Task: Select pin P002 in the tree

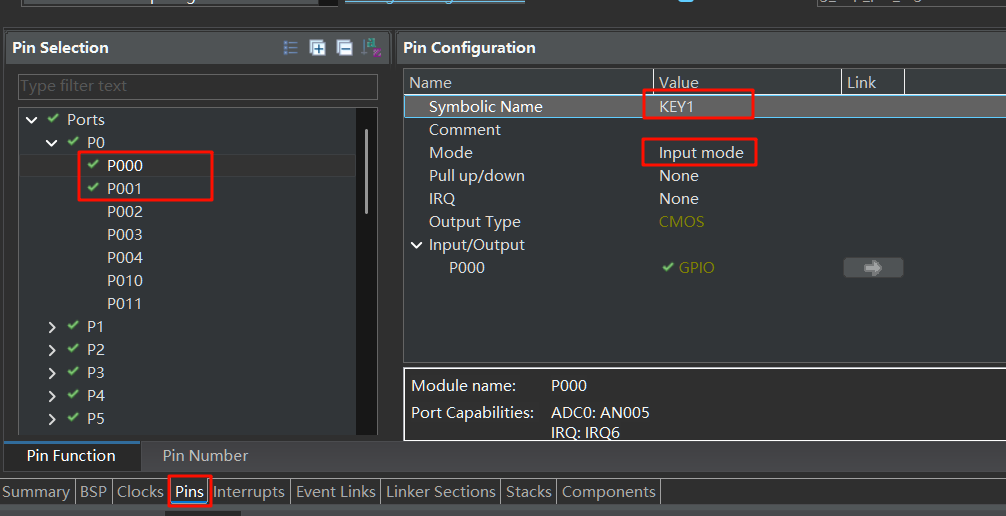Action: pyautogui.click(x=124, y=212)
